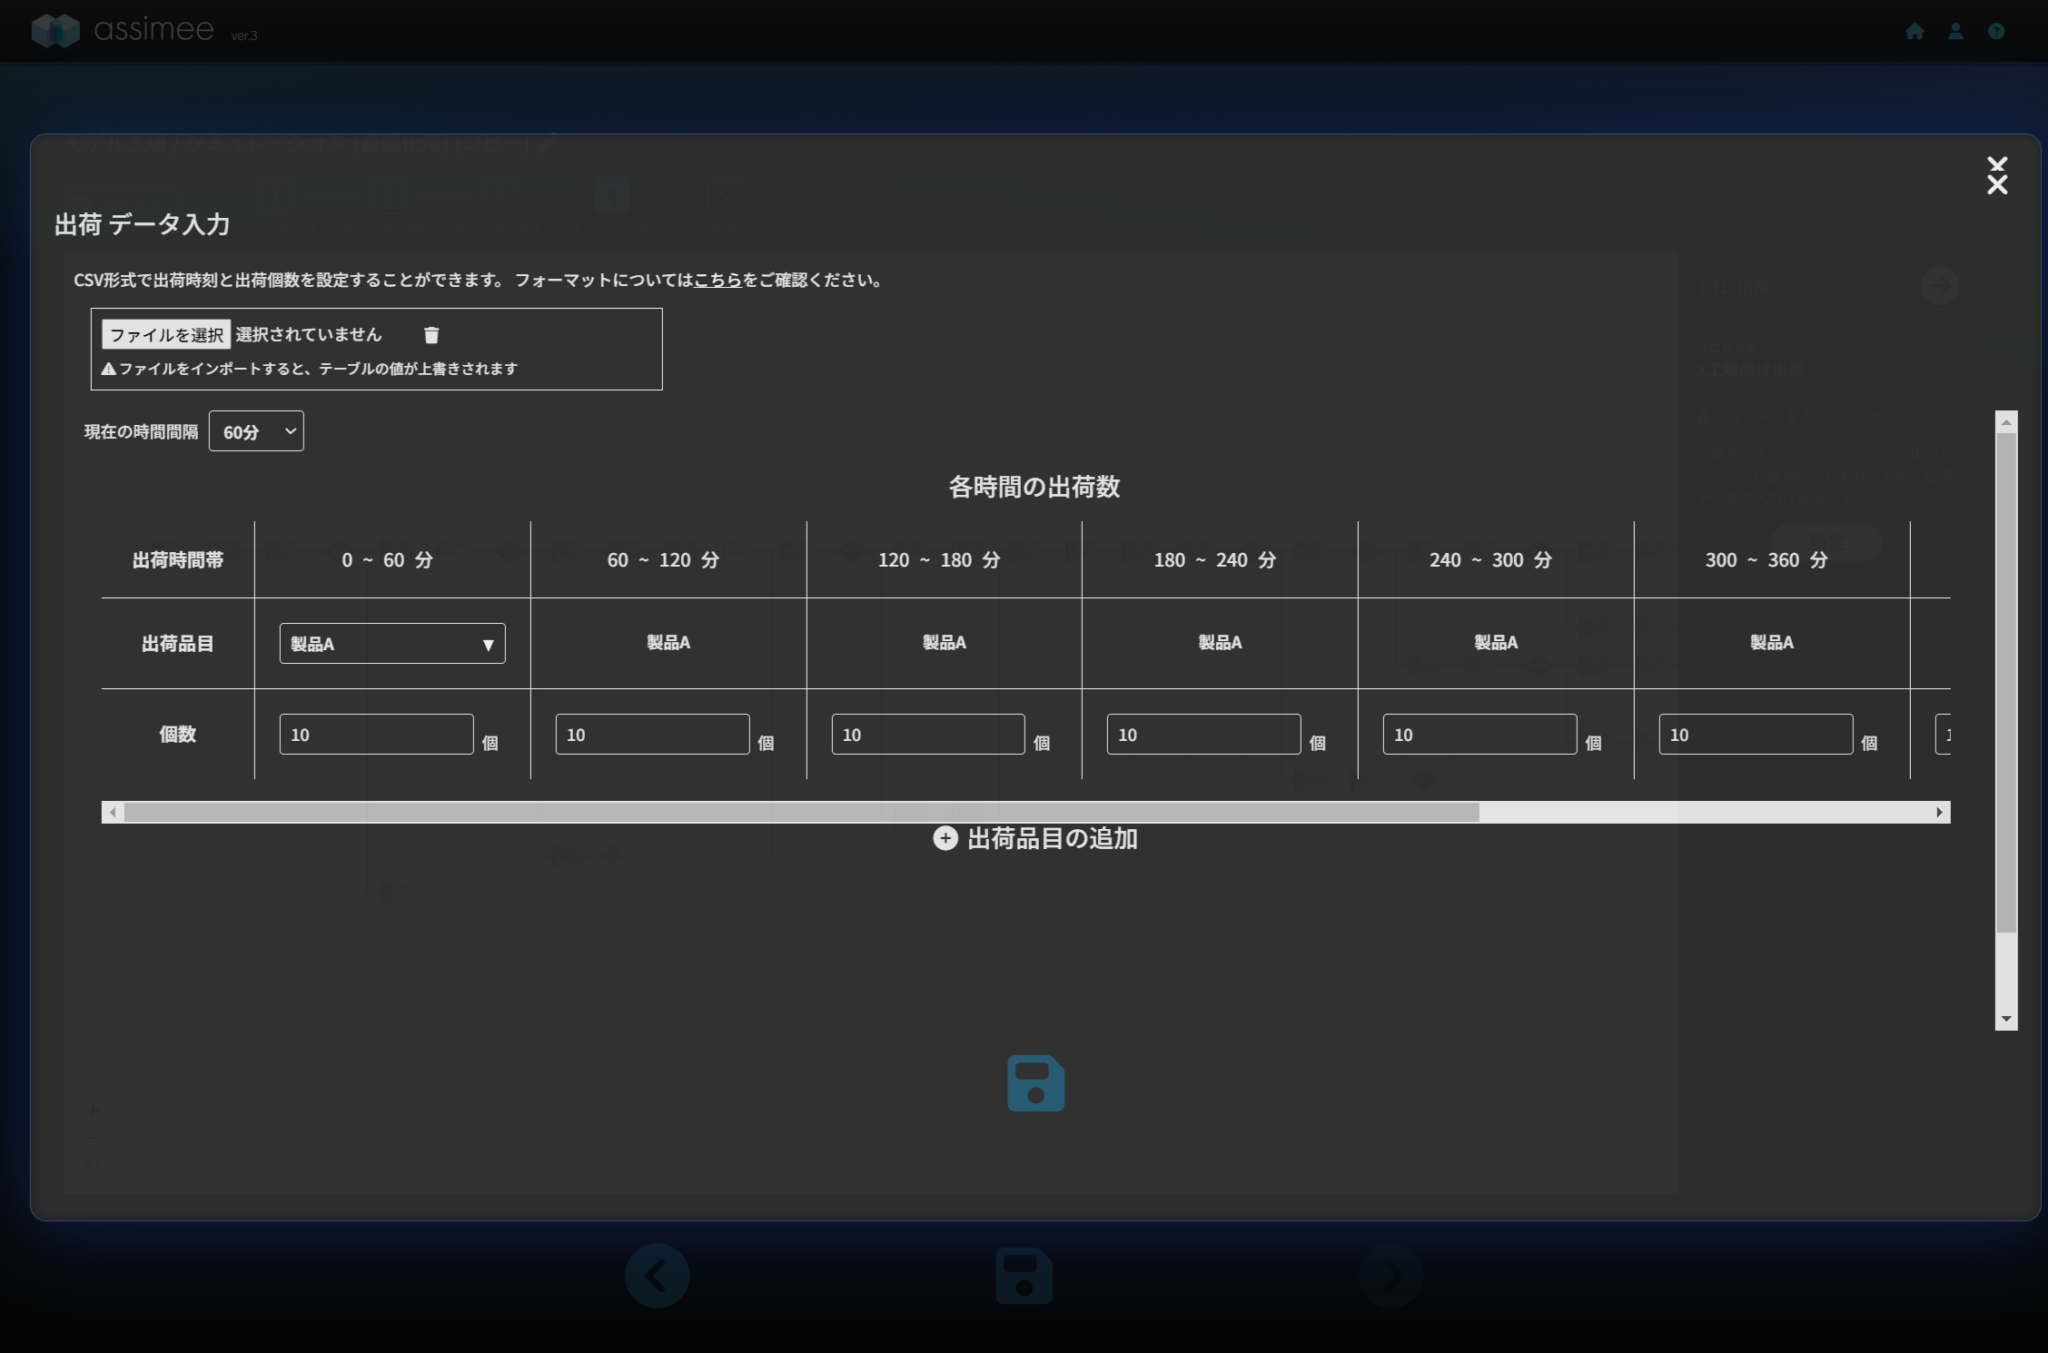Click the help question mark icon
Viewport: 2048px width, 1353px height.
1996,31
